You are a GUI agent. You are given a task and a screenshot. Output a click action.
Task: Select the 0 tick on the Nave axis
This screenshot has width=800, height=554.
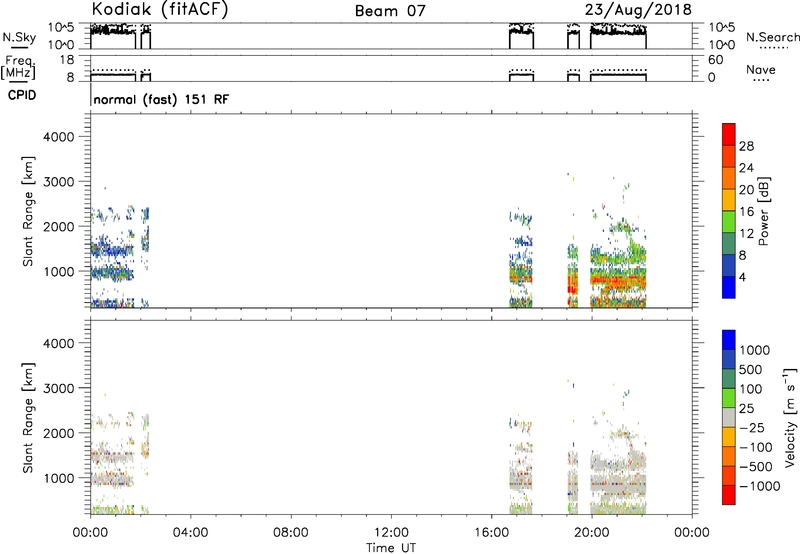point(712,78)
